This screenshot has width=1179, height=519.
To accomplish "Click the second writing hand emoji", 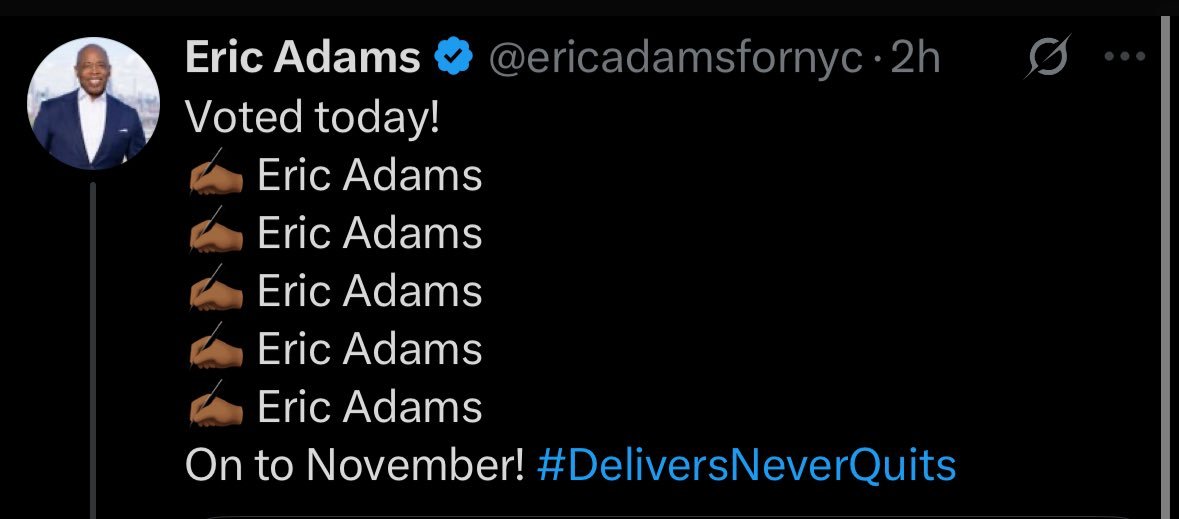I will click(x=215, y=230).
